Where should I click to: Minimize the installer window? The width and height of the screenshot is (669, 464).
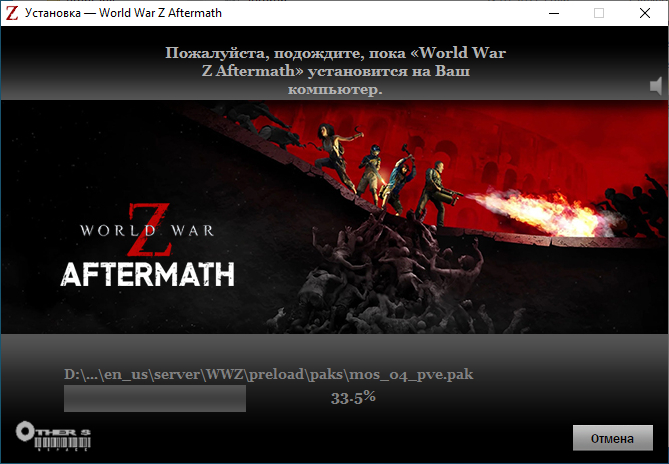pyautogui.click(x=554, y=13)
